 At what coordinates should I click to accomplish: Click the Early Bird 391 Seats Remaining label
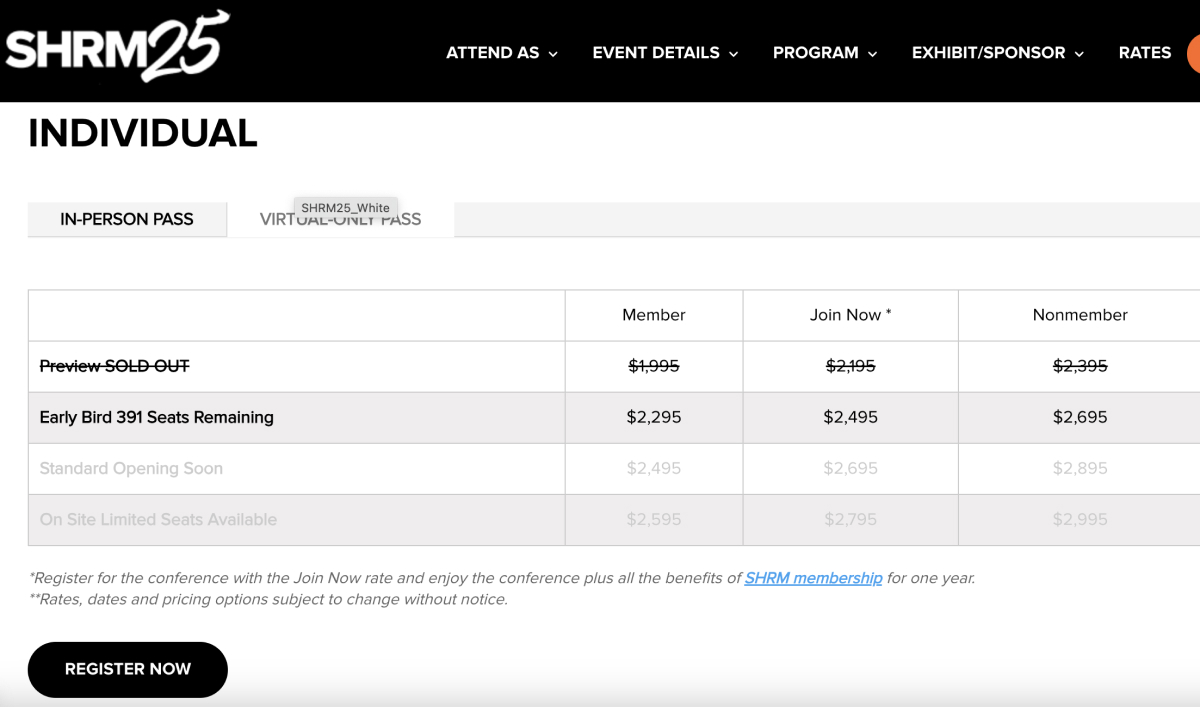(x=156, y=417)
